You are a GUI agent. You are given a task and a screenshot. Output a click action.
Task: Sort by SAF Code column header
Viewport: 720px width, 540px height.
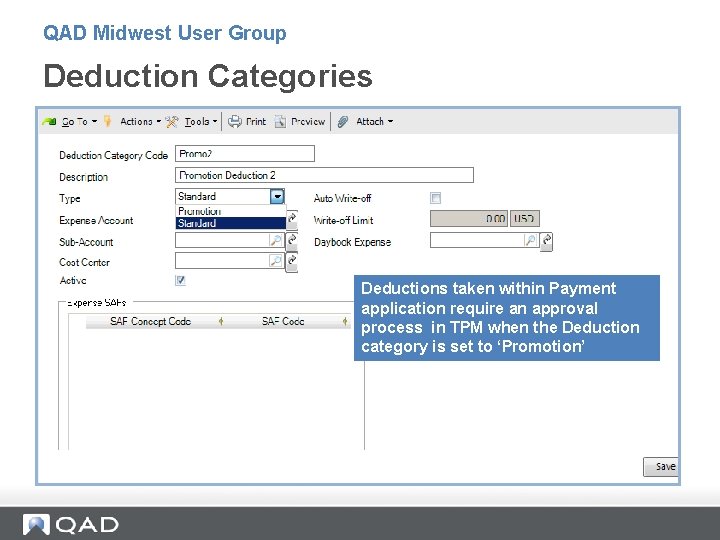point(283,321)
